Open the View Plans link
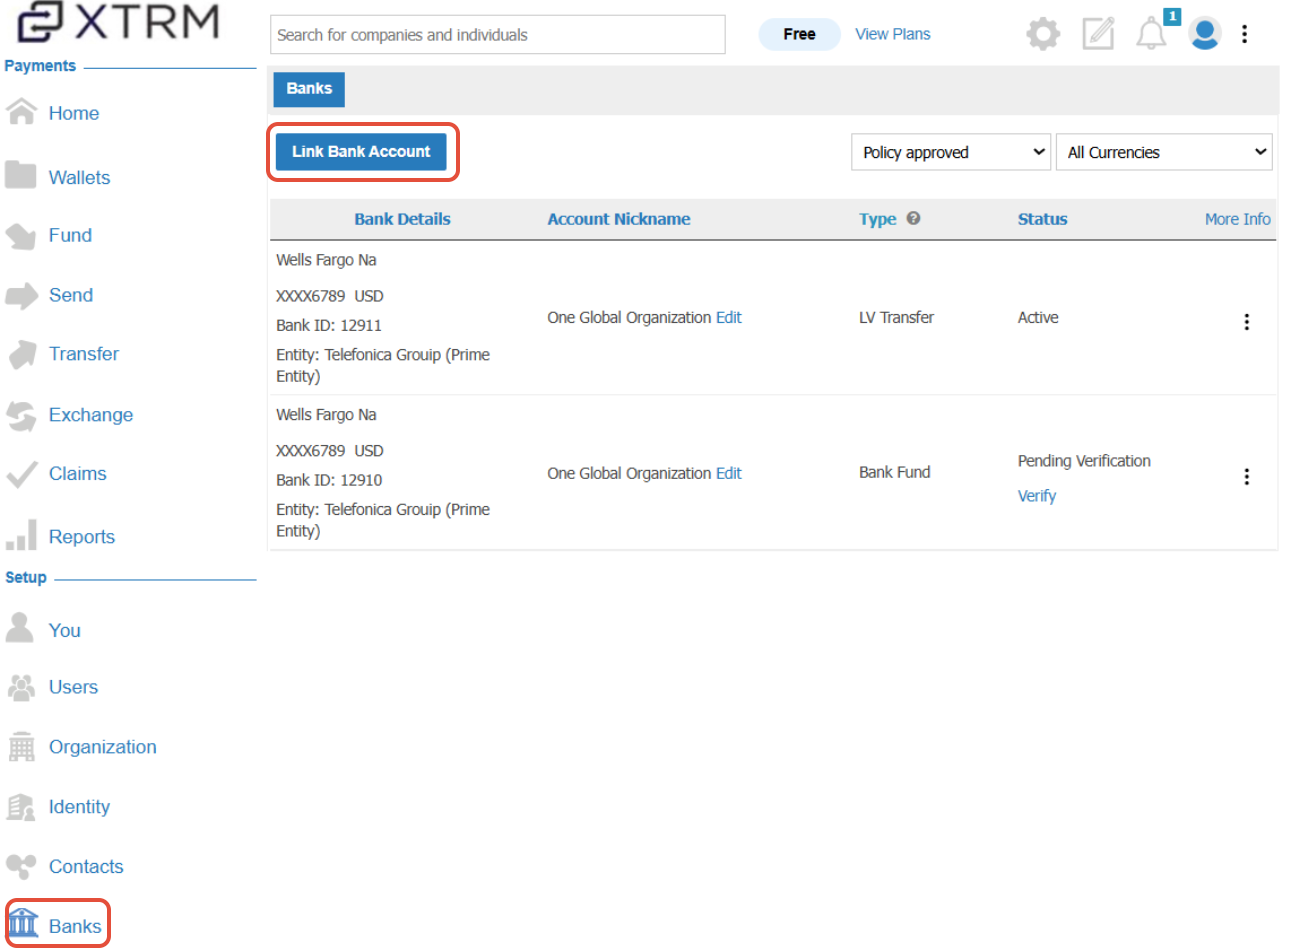1291x951 pixels. (893, 34)
